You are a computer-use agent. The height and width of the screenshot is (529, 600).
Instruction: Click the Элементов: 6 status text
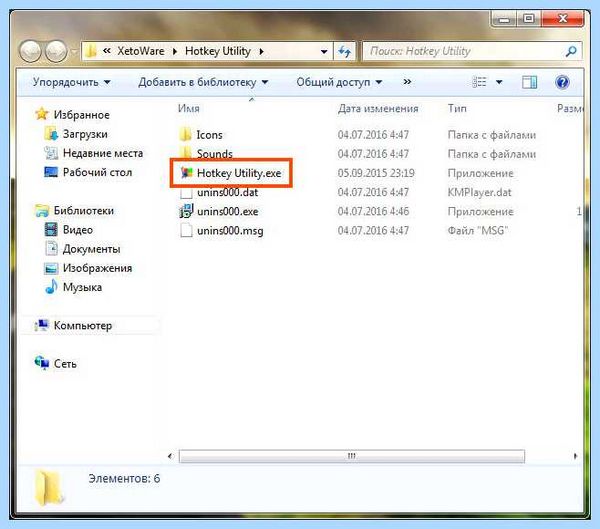(x=124, y=478)
